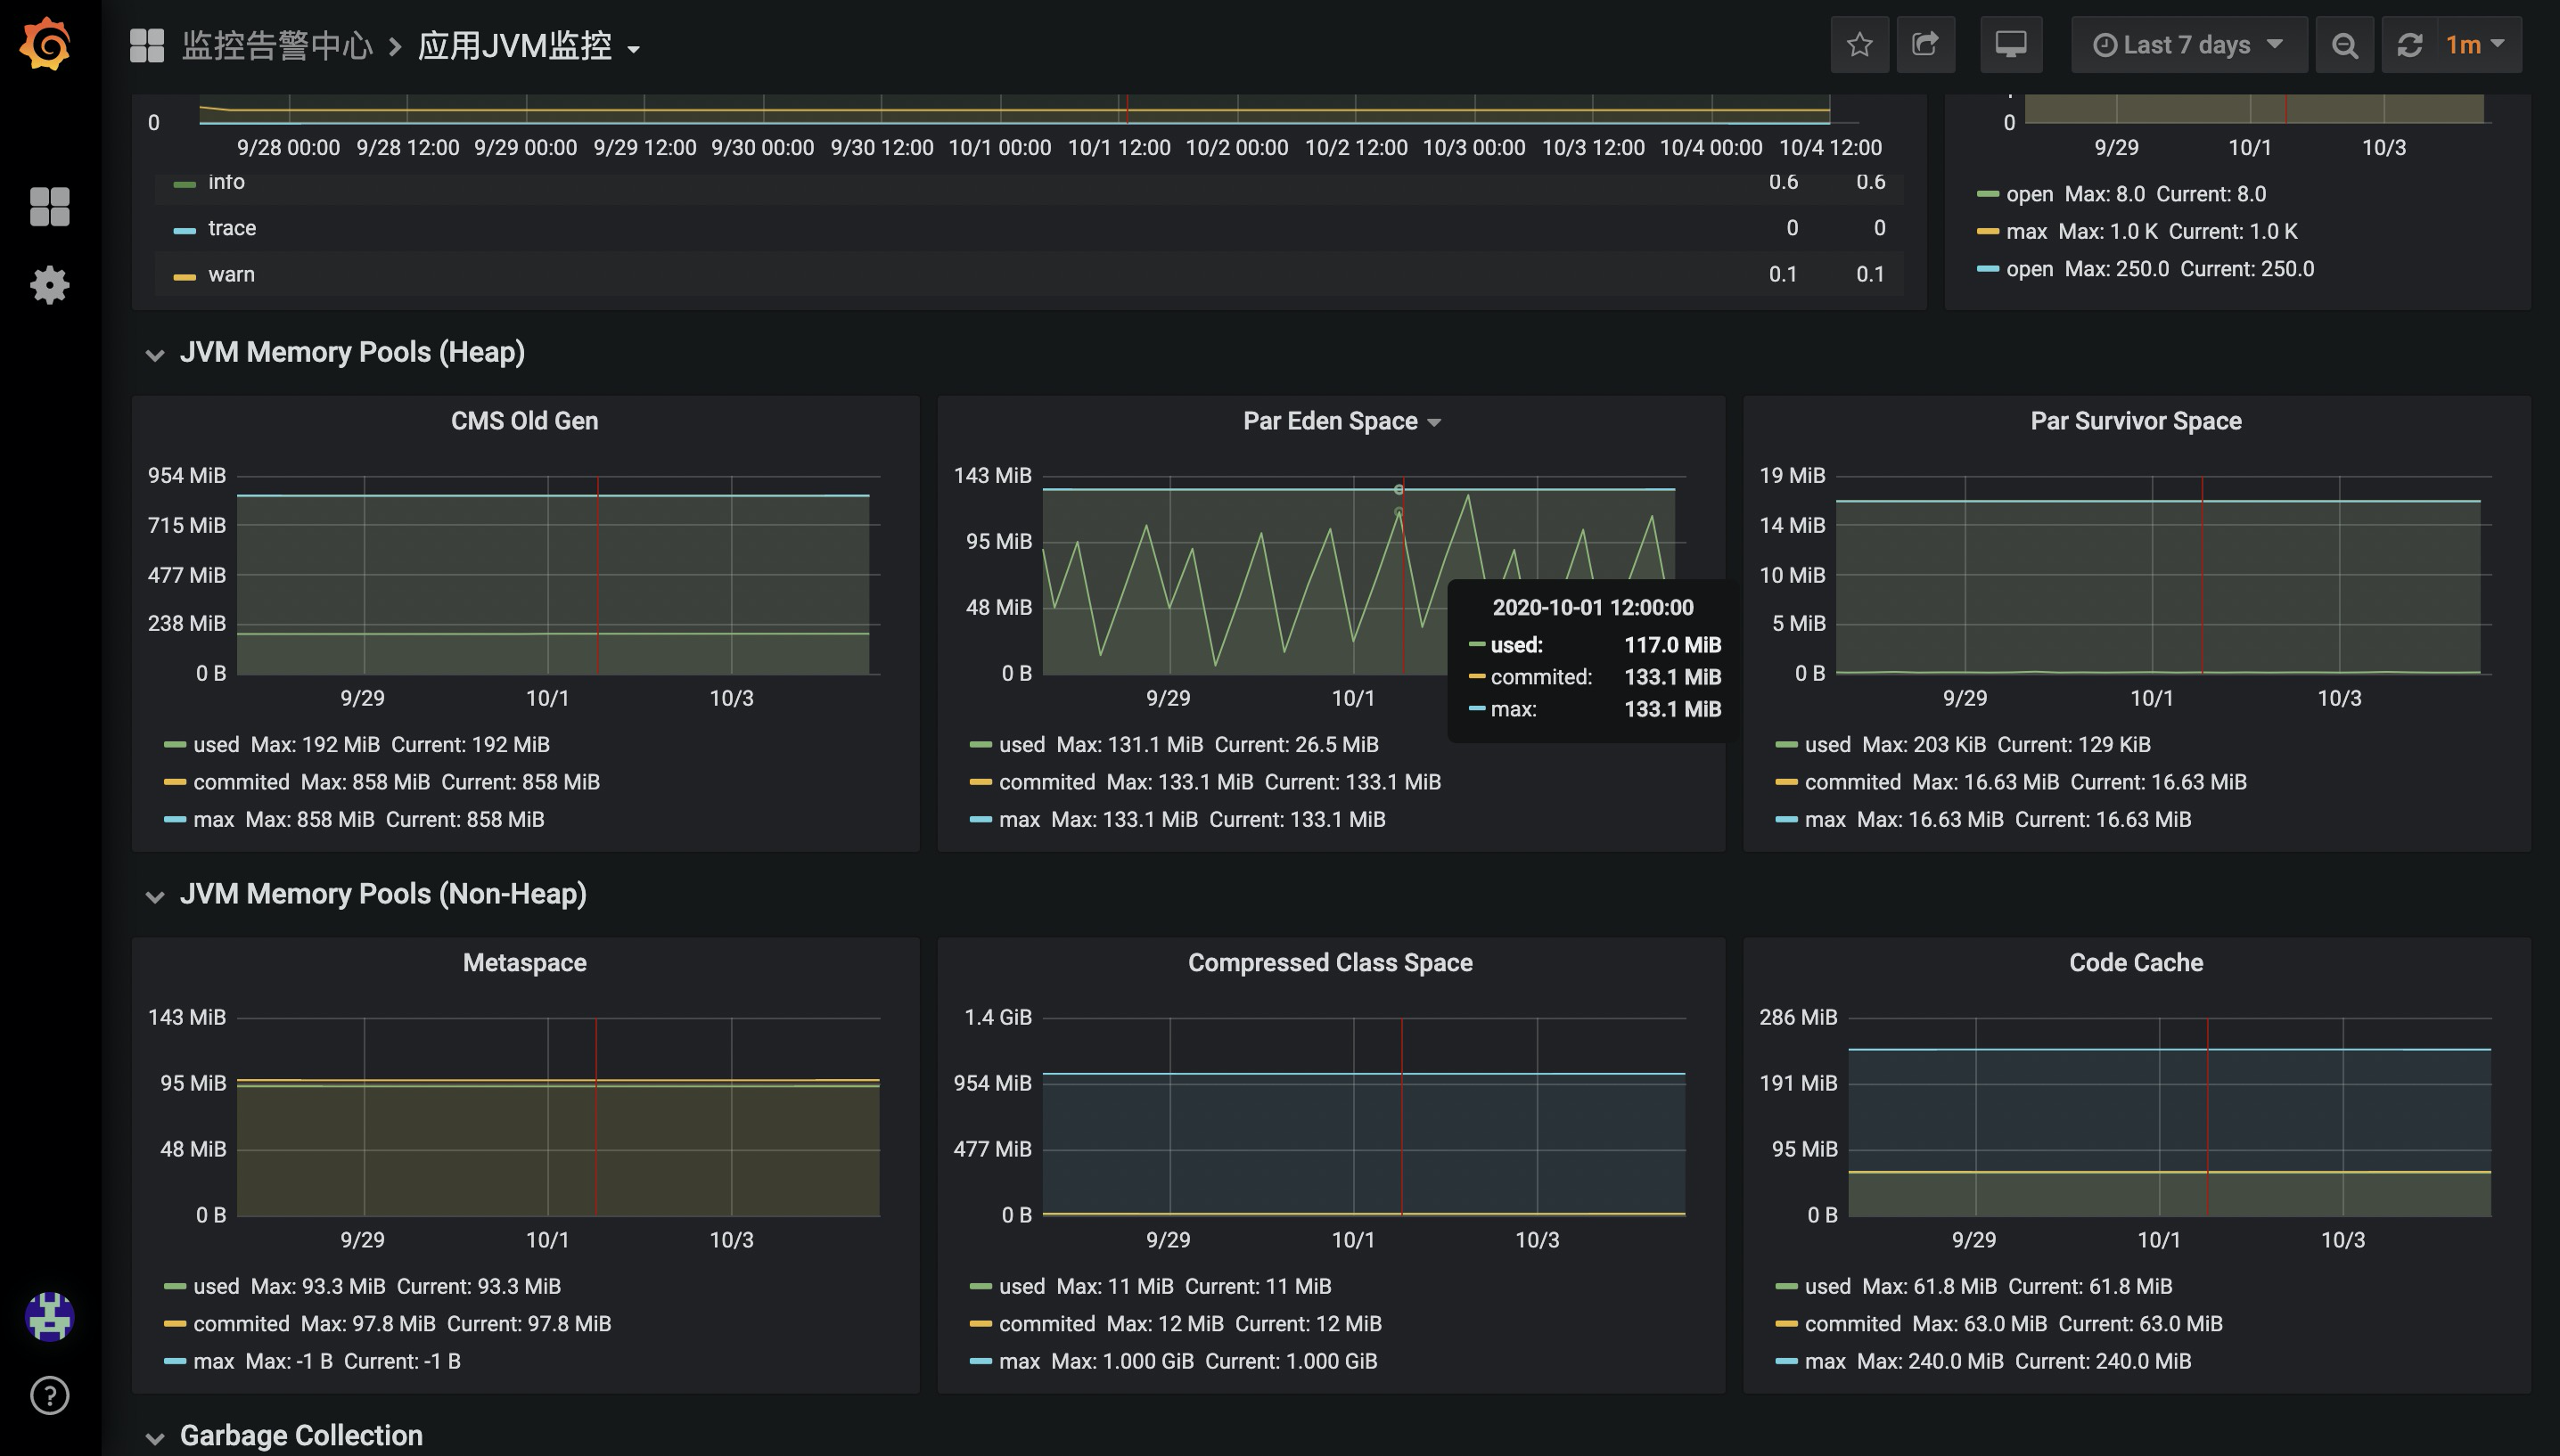This screenshot has height=1456, width=2560.
Task: Open Compressed Class Space panel title
Action: [1330, 963]
